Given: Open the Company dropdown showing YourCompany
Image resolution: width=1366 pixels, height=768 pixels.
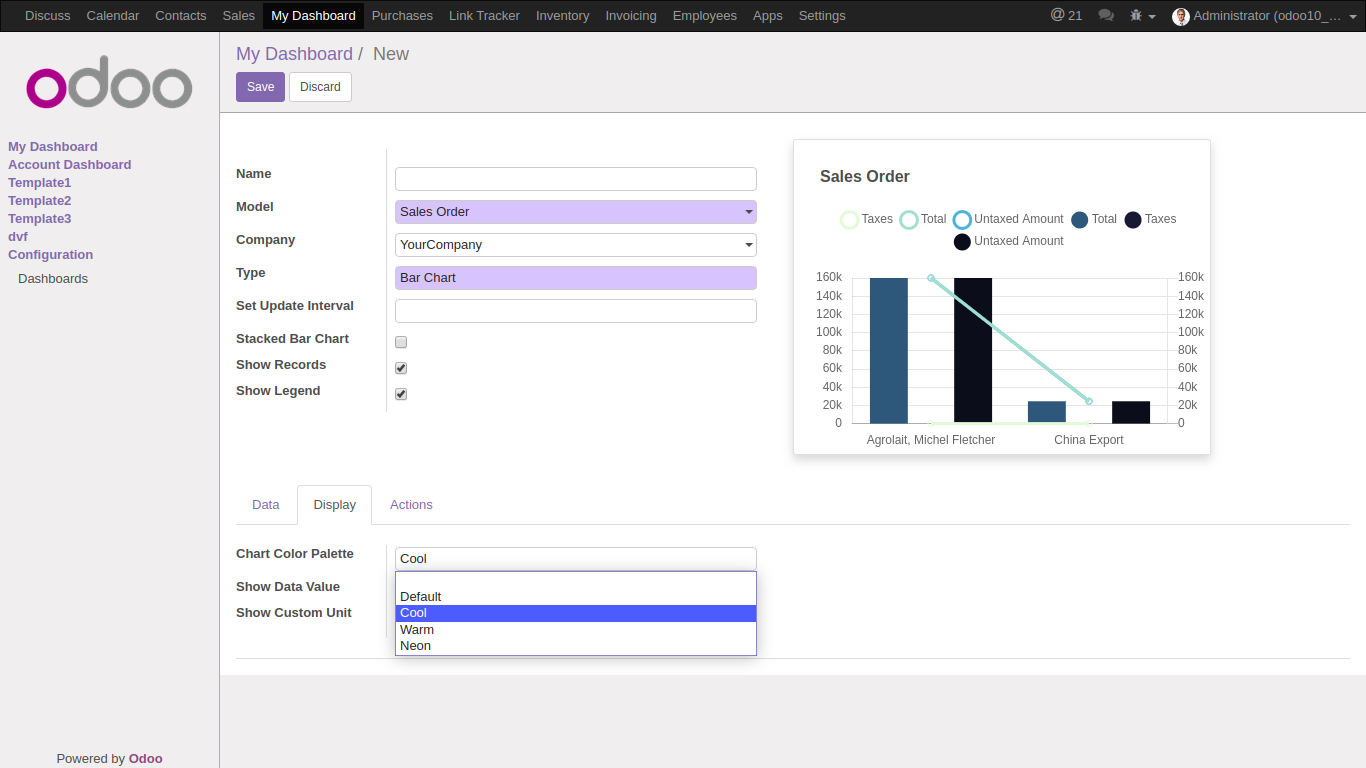Looking at the screenshot, I should pos(576,245).
